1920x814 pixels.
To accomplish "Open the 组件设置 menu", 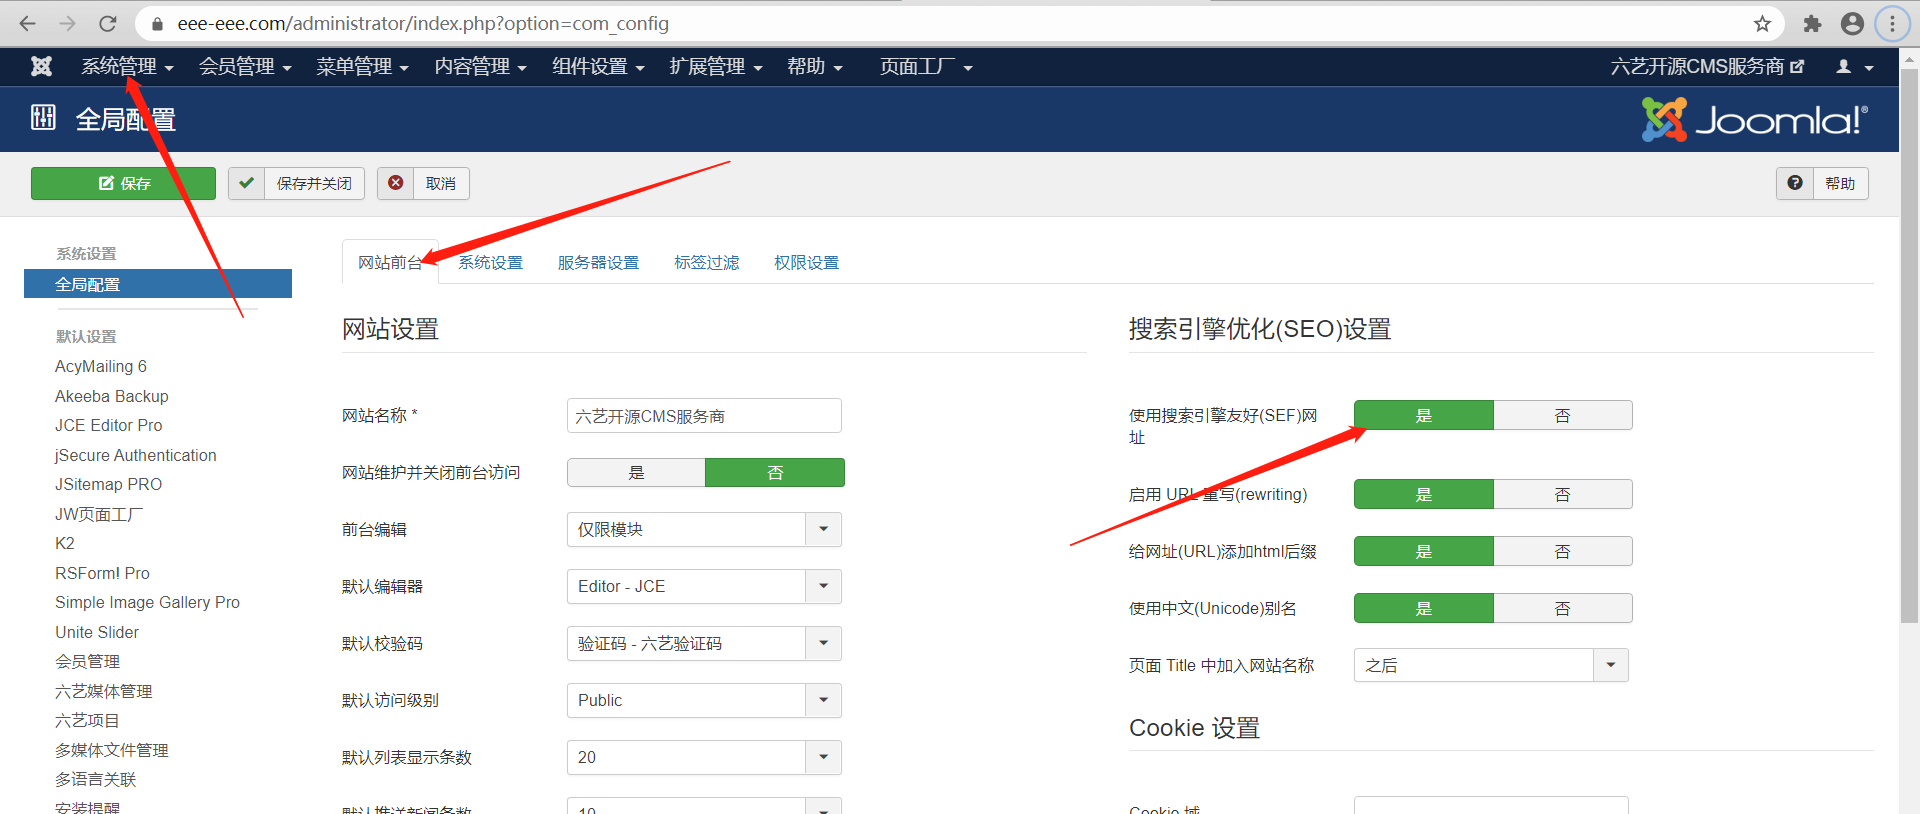I will 598,66.
